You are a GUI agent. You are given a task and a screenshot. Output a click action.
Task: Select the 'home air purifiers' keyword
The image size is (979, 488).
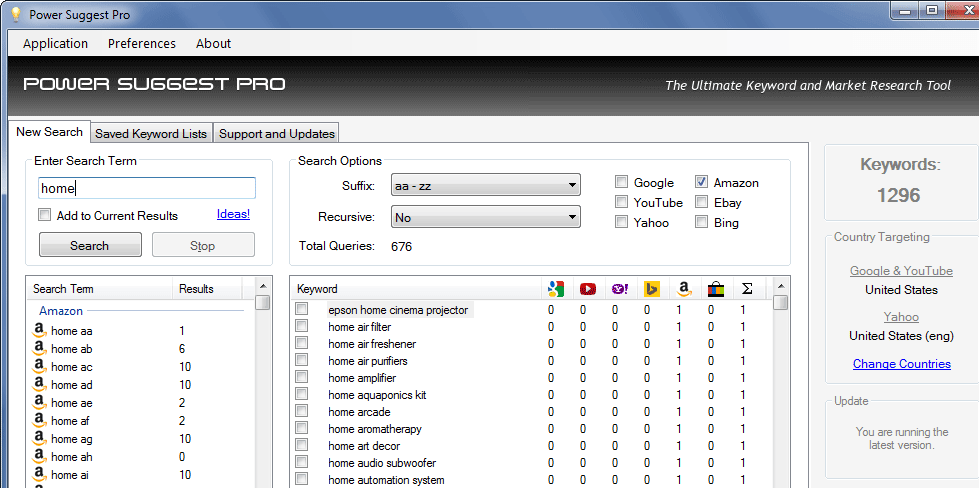point(368,361)
